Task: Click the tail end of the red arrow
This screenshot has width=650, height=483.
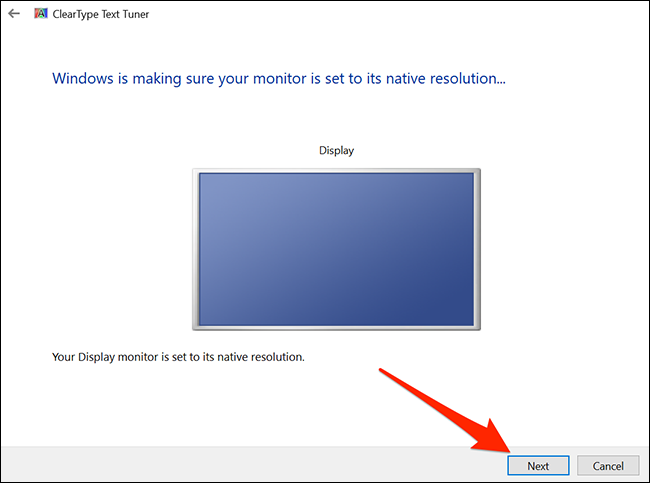Action: pos(384,374)
